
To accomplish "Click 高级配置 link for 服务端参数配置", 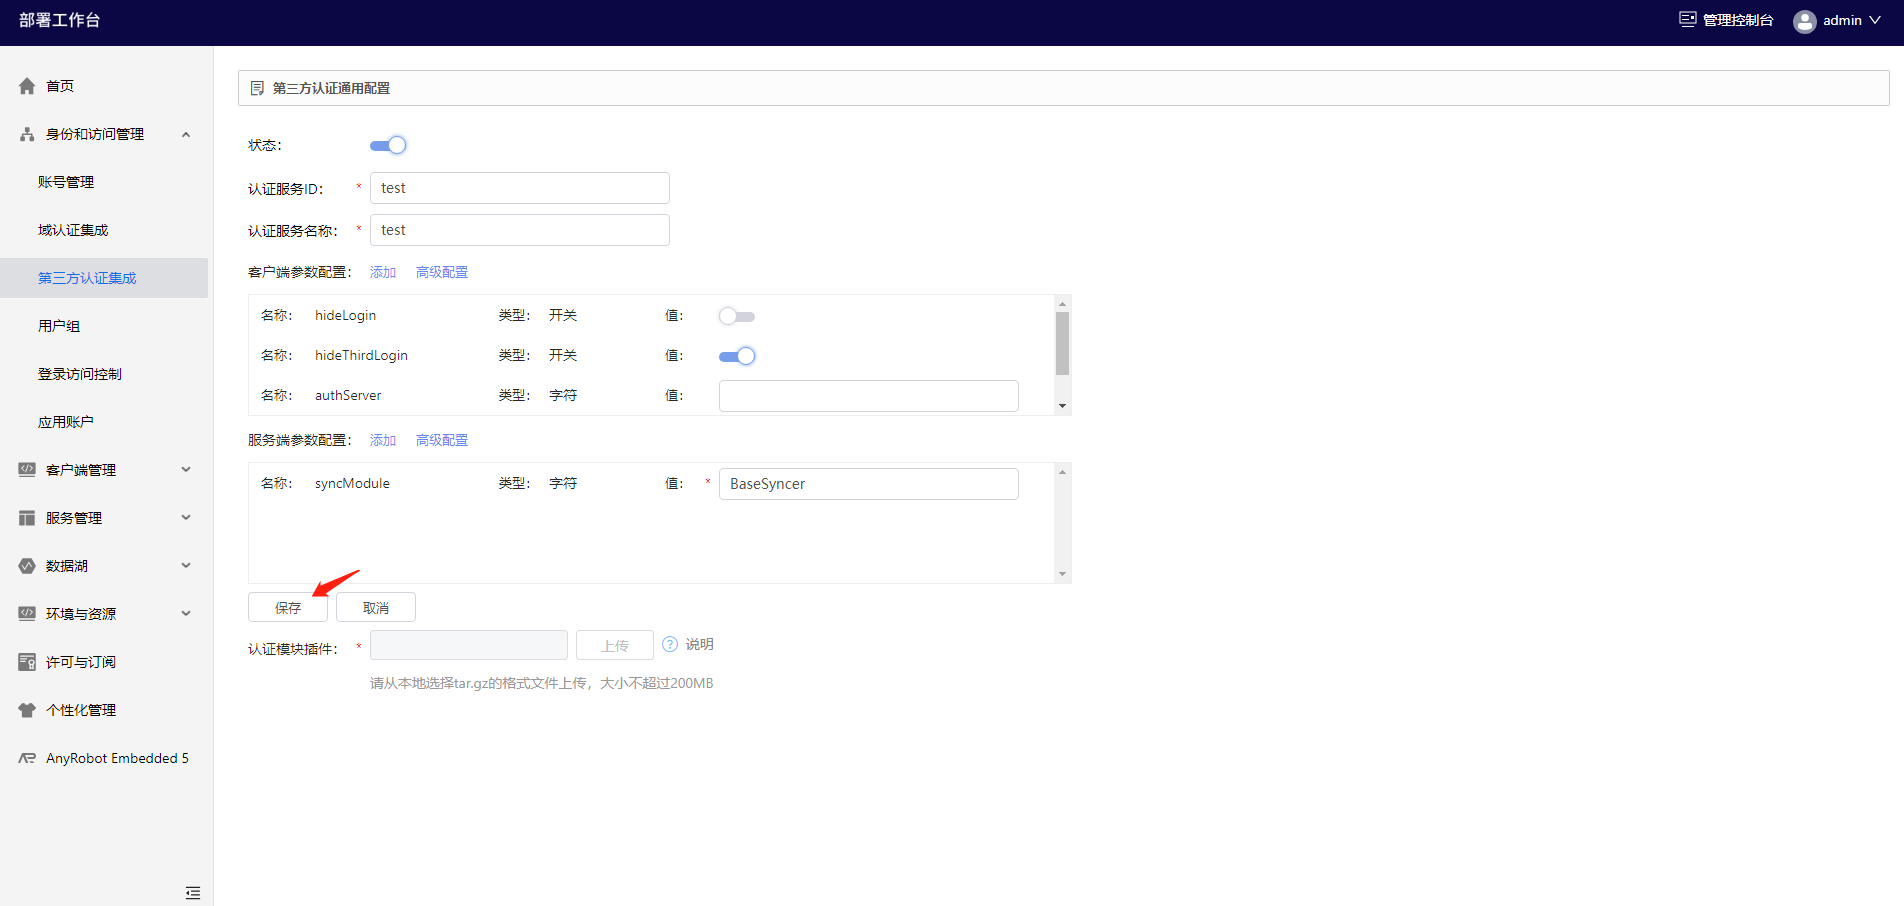I will (x=442, y=440).
